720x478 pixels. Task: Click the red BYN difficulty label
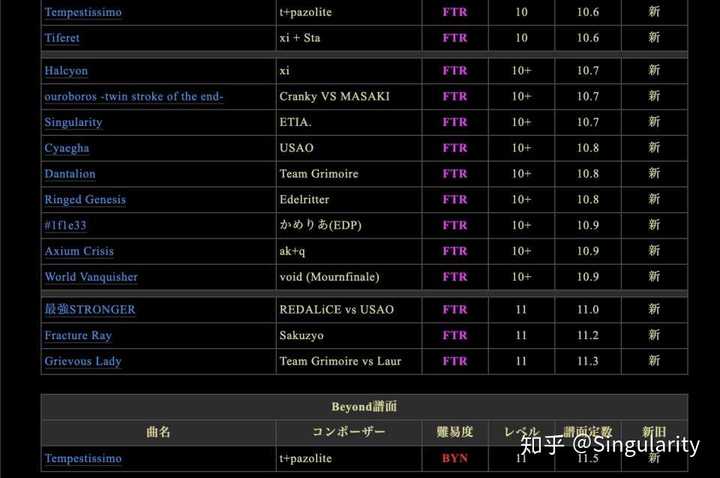pos(455,458)
